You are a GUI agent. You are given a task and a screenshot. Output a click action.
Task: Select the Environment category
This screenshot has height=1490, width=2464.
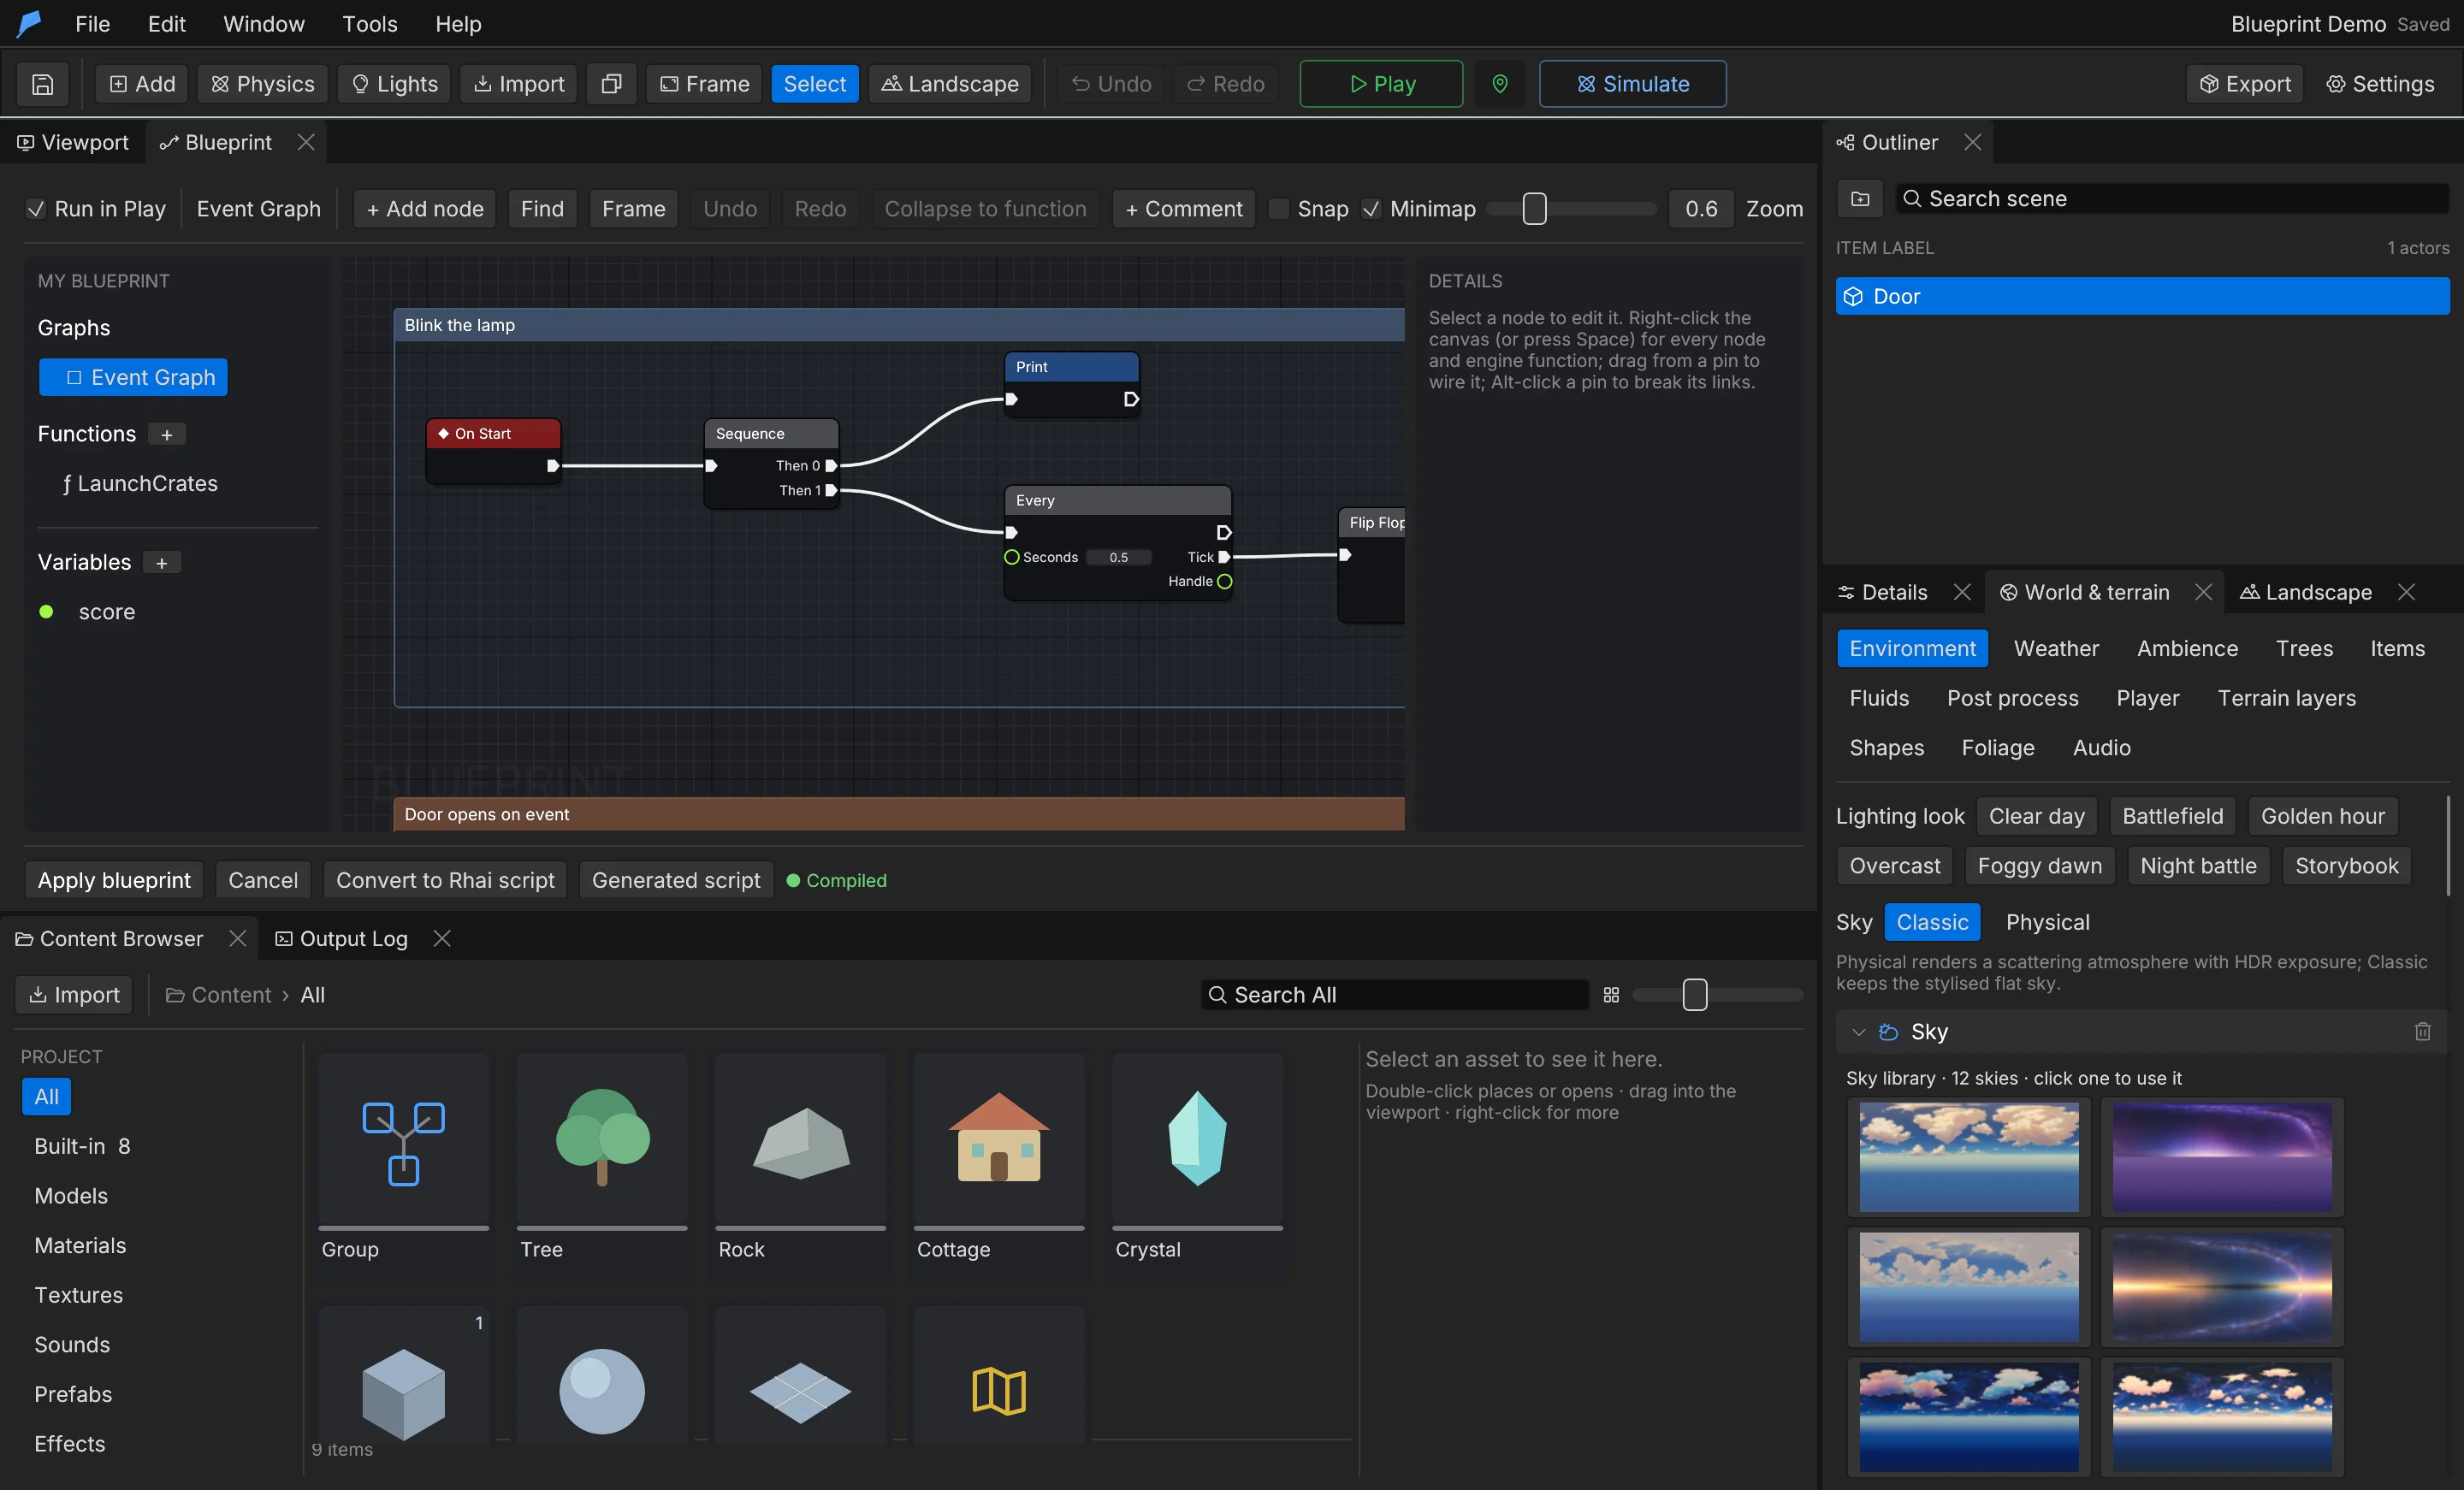coord(1912,649)
